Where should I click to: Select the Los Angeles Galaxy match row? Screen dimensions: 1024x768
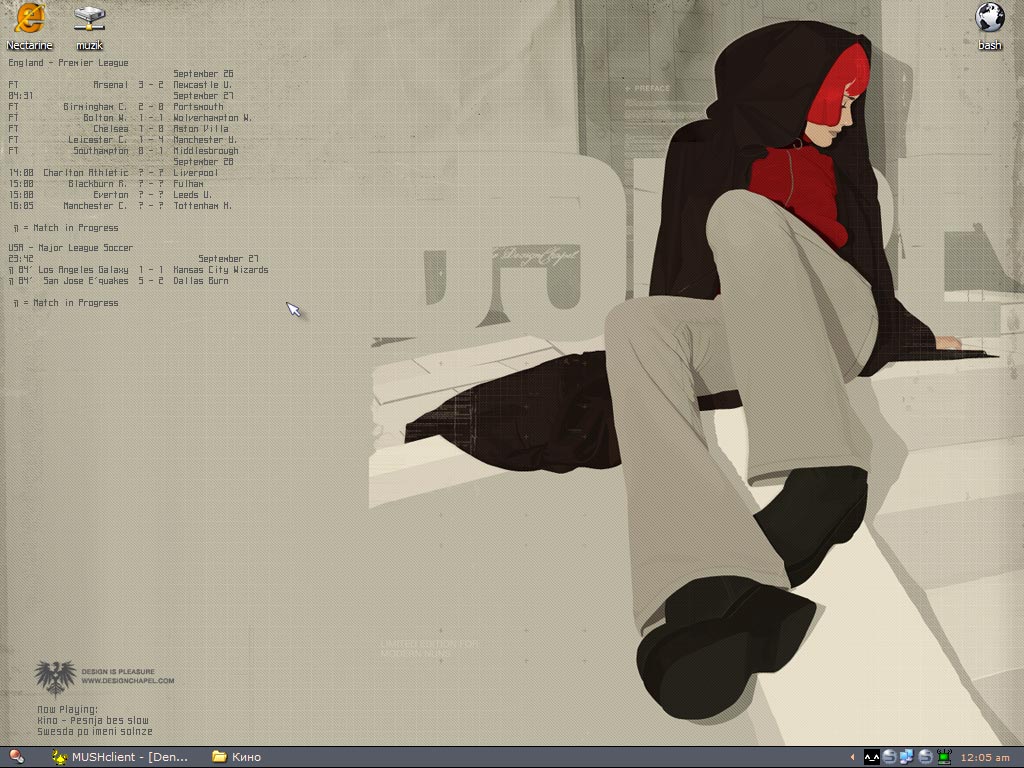coord(138,270)
